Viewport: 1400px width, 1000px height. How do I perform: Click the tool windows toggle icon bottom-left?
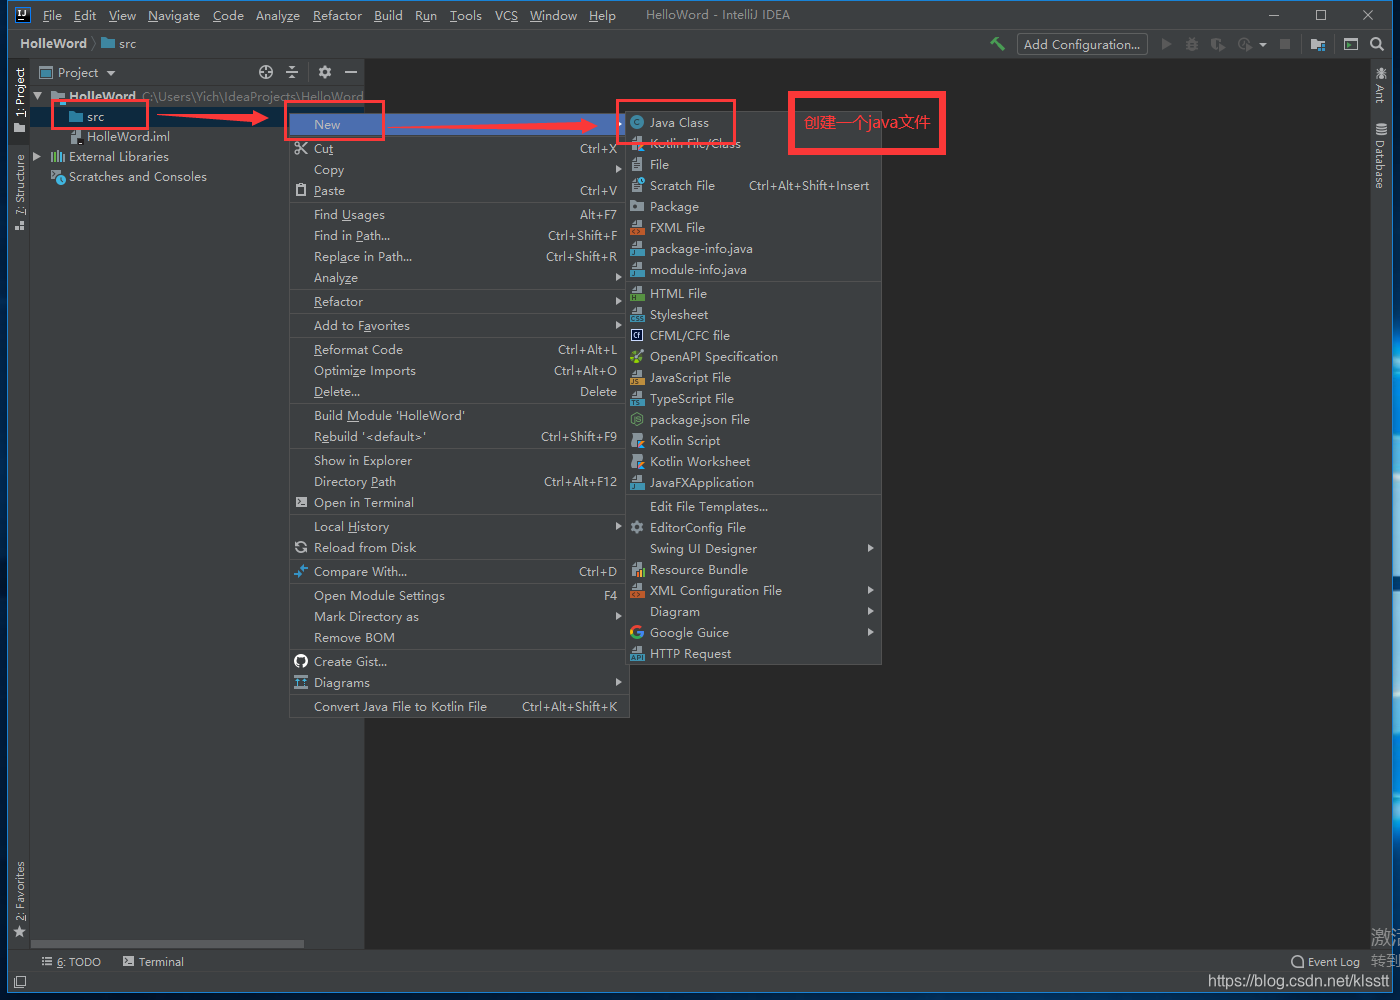[19, 982]
